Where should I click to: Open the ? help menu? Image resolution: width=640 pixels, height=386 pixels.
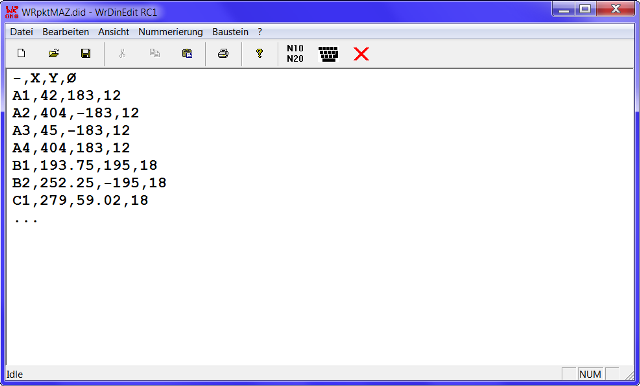coord(260,32)
